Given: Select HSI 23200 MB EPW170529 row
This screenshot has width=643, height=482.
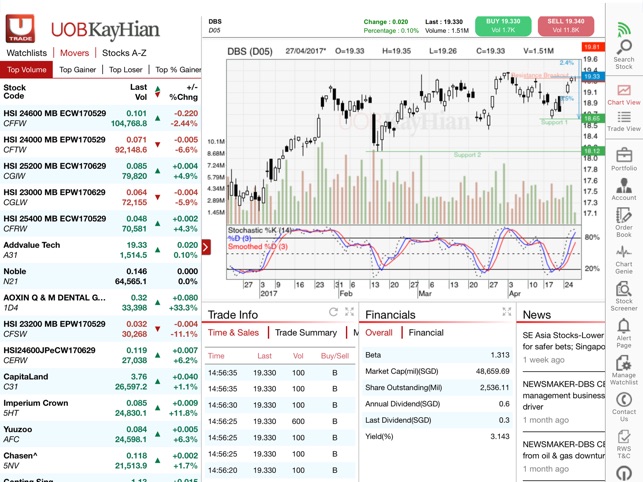Looking at the screenshot, I should (100, 329).
